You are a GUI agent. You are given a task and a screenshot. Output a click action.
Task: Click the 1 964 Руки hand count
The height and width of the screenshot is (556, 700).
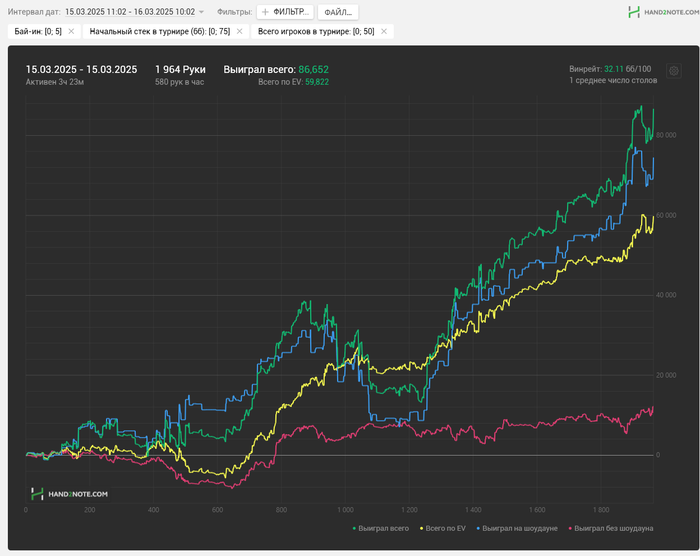(180, 70)
